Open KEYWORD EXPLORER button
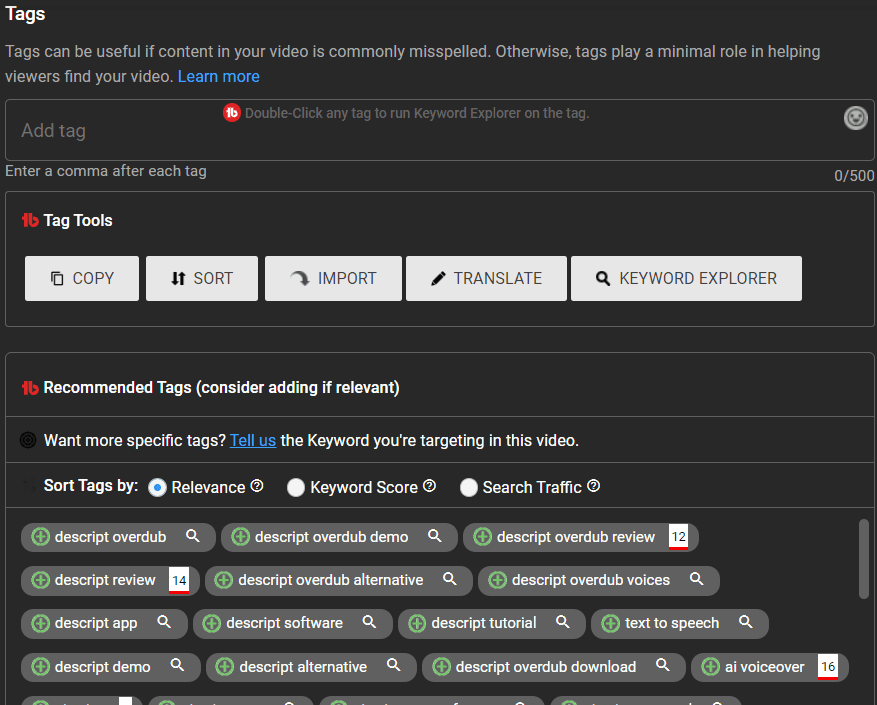Viewport: 877px width, 705px height. pyautogui.click(x=686, y=278)
